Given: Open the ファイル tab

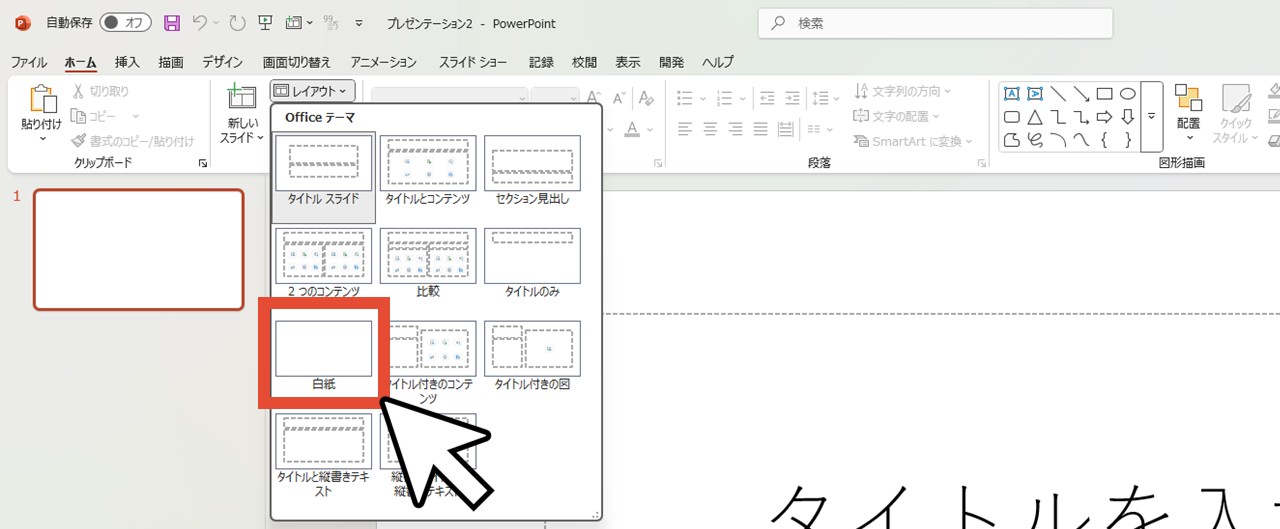Looking at the screenshot, I should (29, 62).
